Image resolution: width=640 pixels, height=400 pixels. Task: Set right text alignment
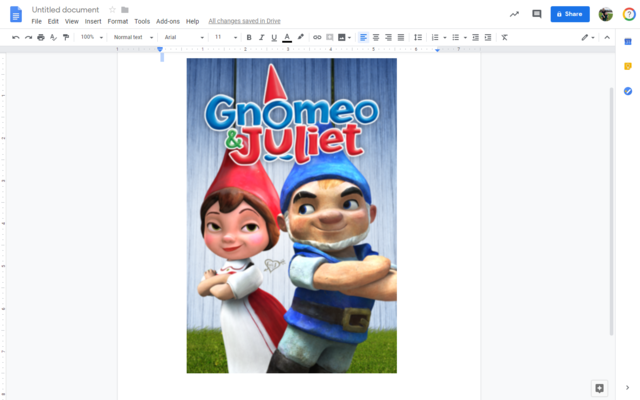pyautogui.click(x=389, y=37)
